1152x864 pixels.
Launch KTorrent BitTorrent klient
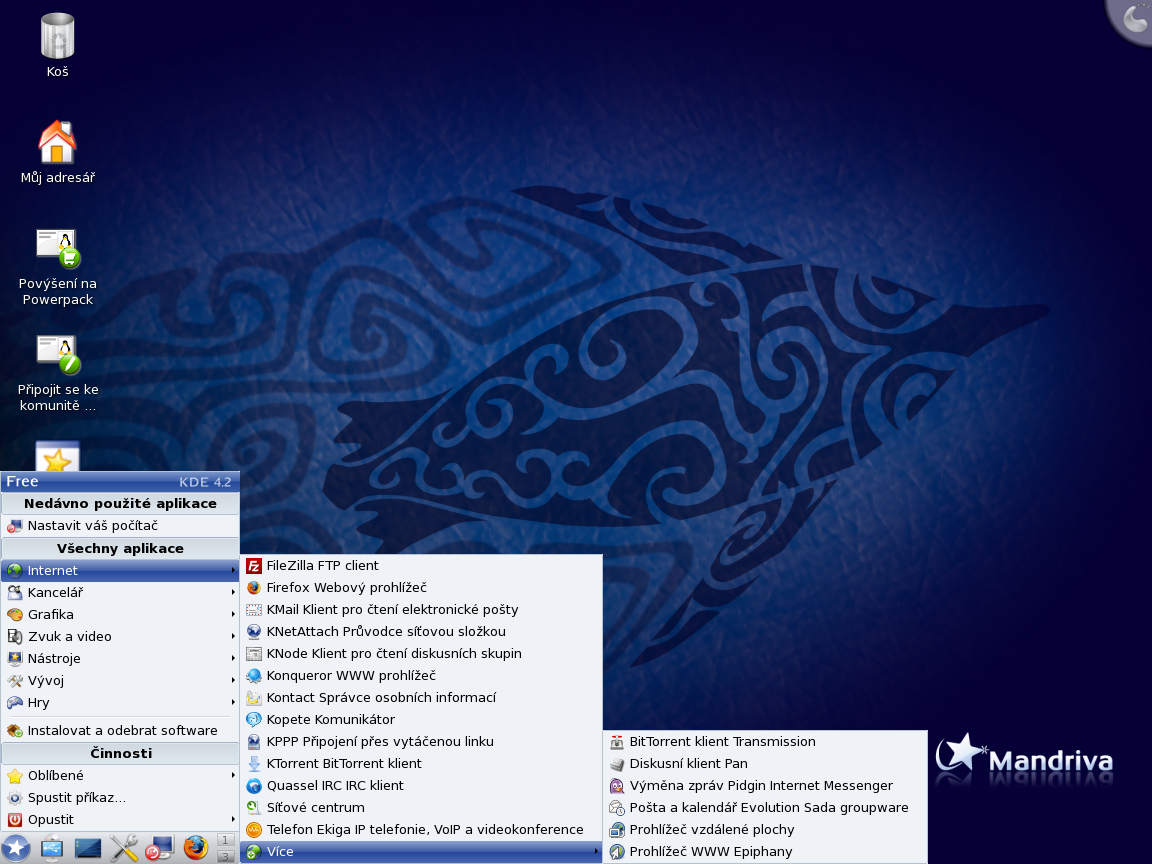pos(422,764)
